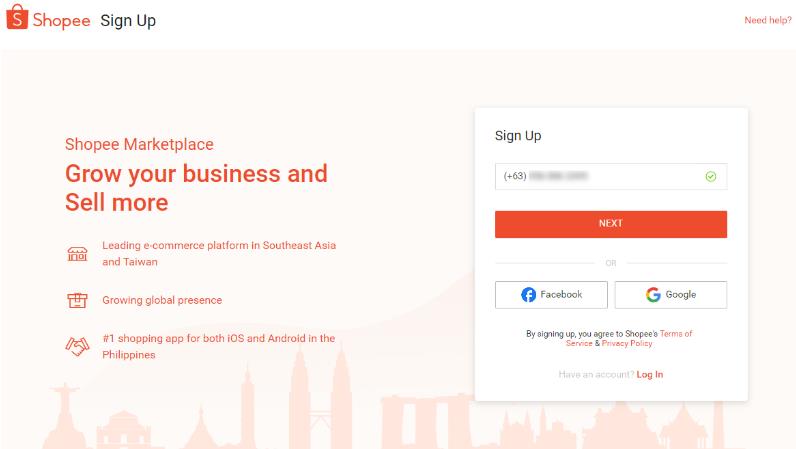Click the storefront icon beside Leading e-commerce platform
The image size is (796, 449).
(x=77, y=253)
